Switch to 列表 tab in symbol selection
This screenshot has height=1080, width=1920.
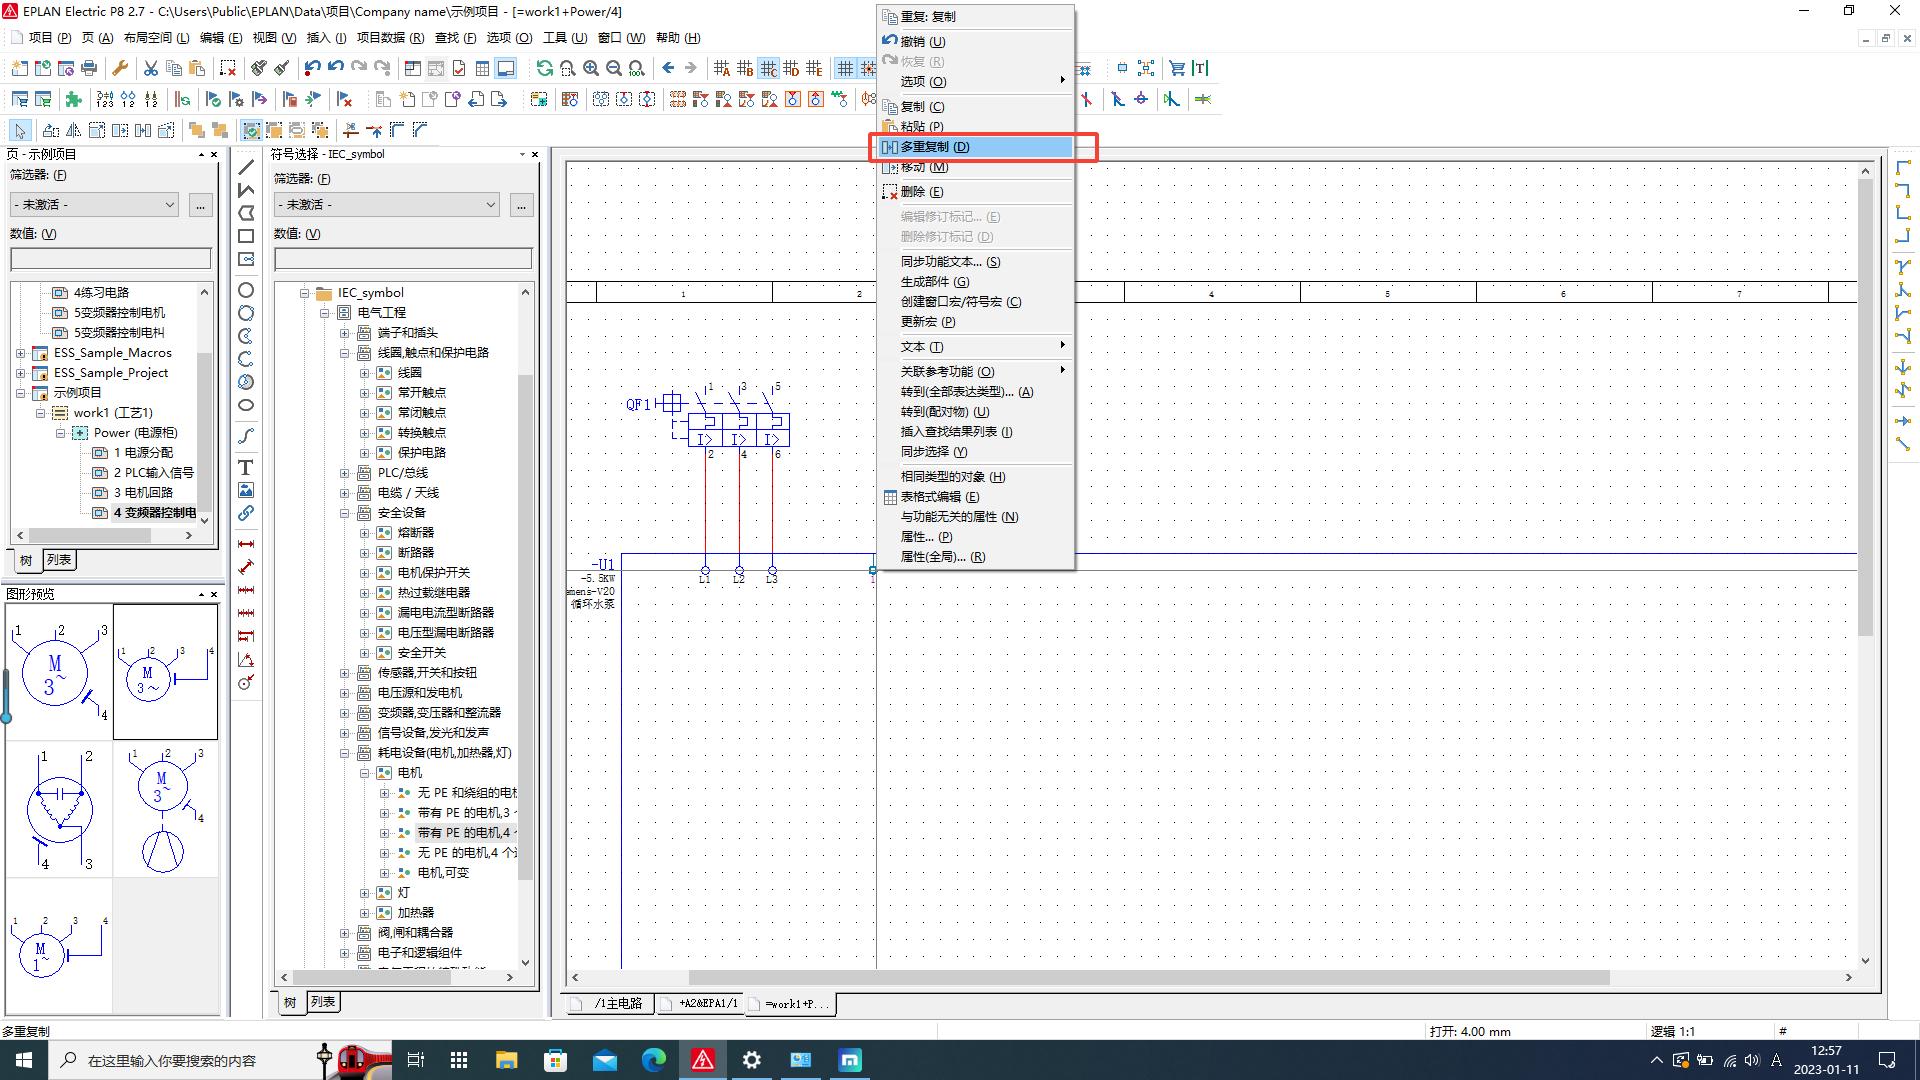pos(322,1002)
